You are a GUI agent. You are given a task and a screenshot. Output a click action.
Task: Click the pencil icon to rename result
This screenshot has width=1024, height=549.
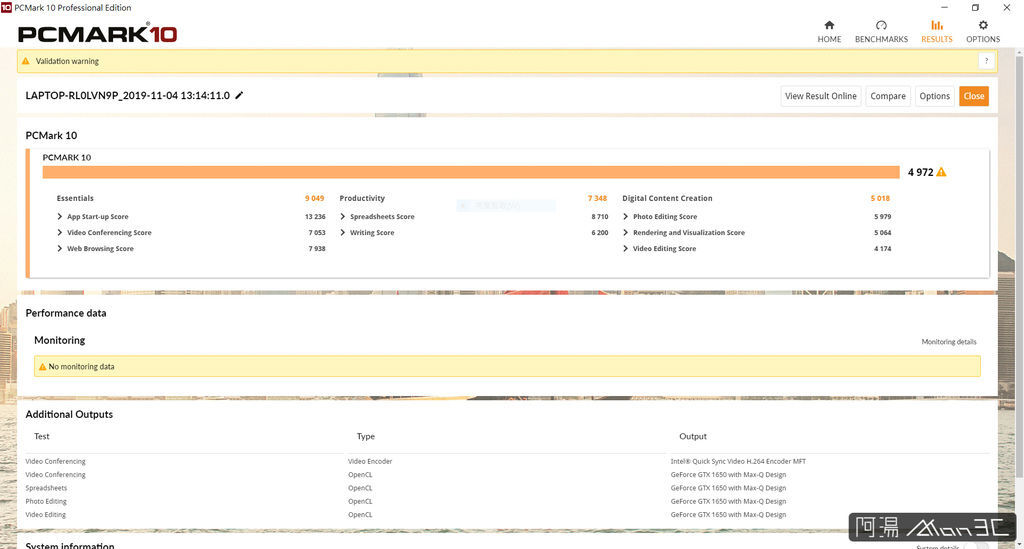coord(239,95)
